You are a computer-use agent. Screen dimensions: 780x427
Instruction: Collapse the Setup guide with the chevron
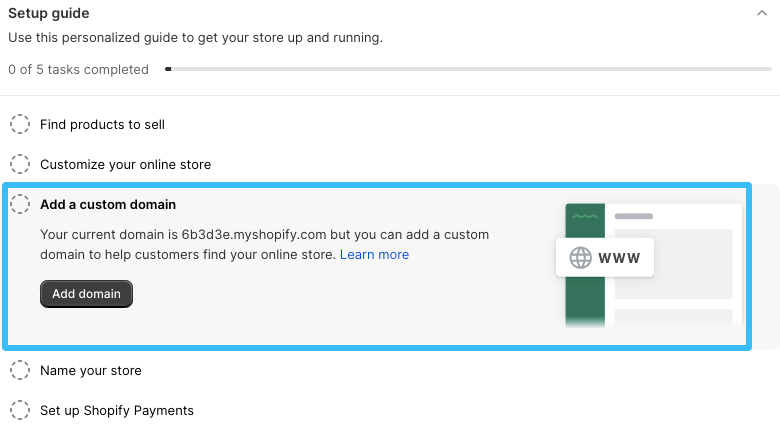(762, 13)
